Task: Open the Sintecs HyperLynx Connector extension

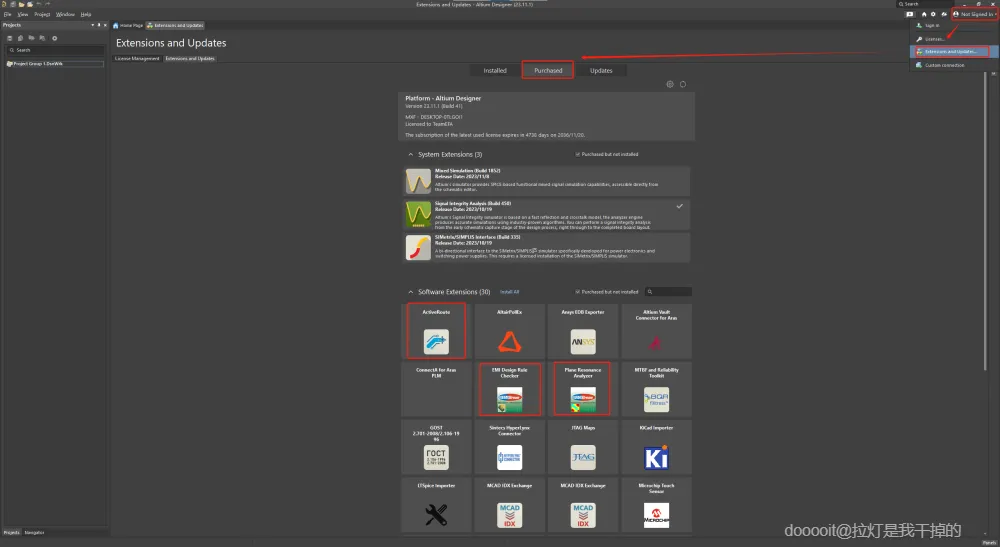Action: click(x=510, y=447)
